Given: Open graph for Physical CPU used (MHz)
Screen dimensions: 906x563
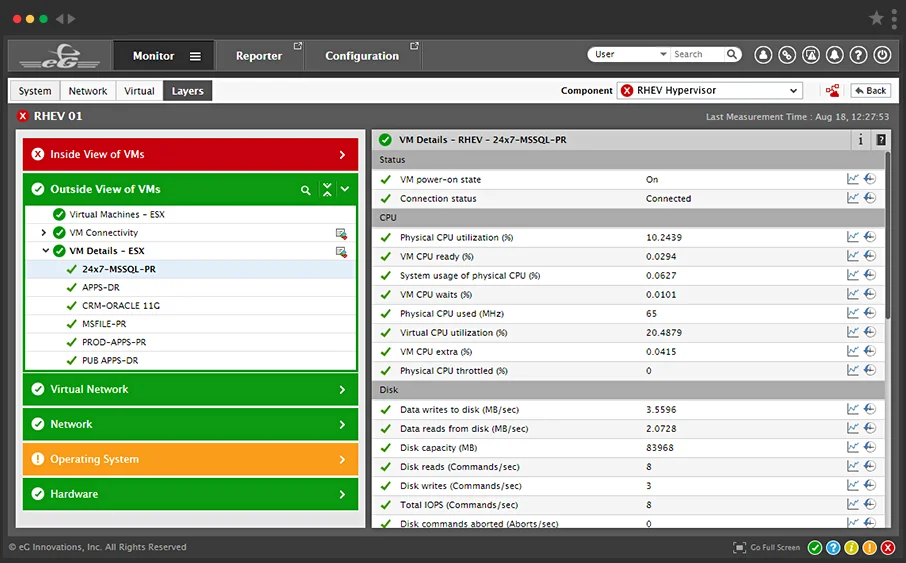Looking at the screenshot, I should (x=852, y=313).
